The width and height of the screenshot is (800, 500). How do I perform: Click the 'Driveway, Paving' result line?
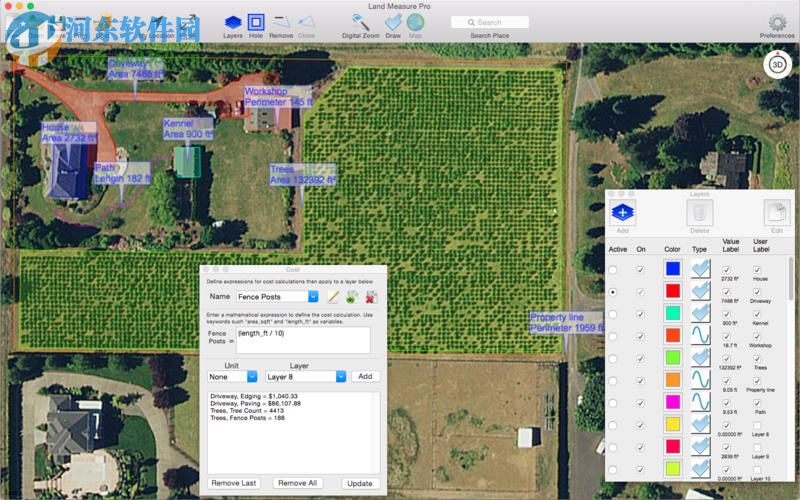(x=256, y=403)
